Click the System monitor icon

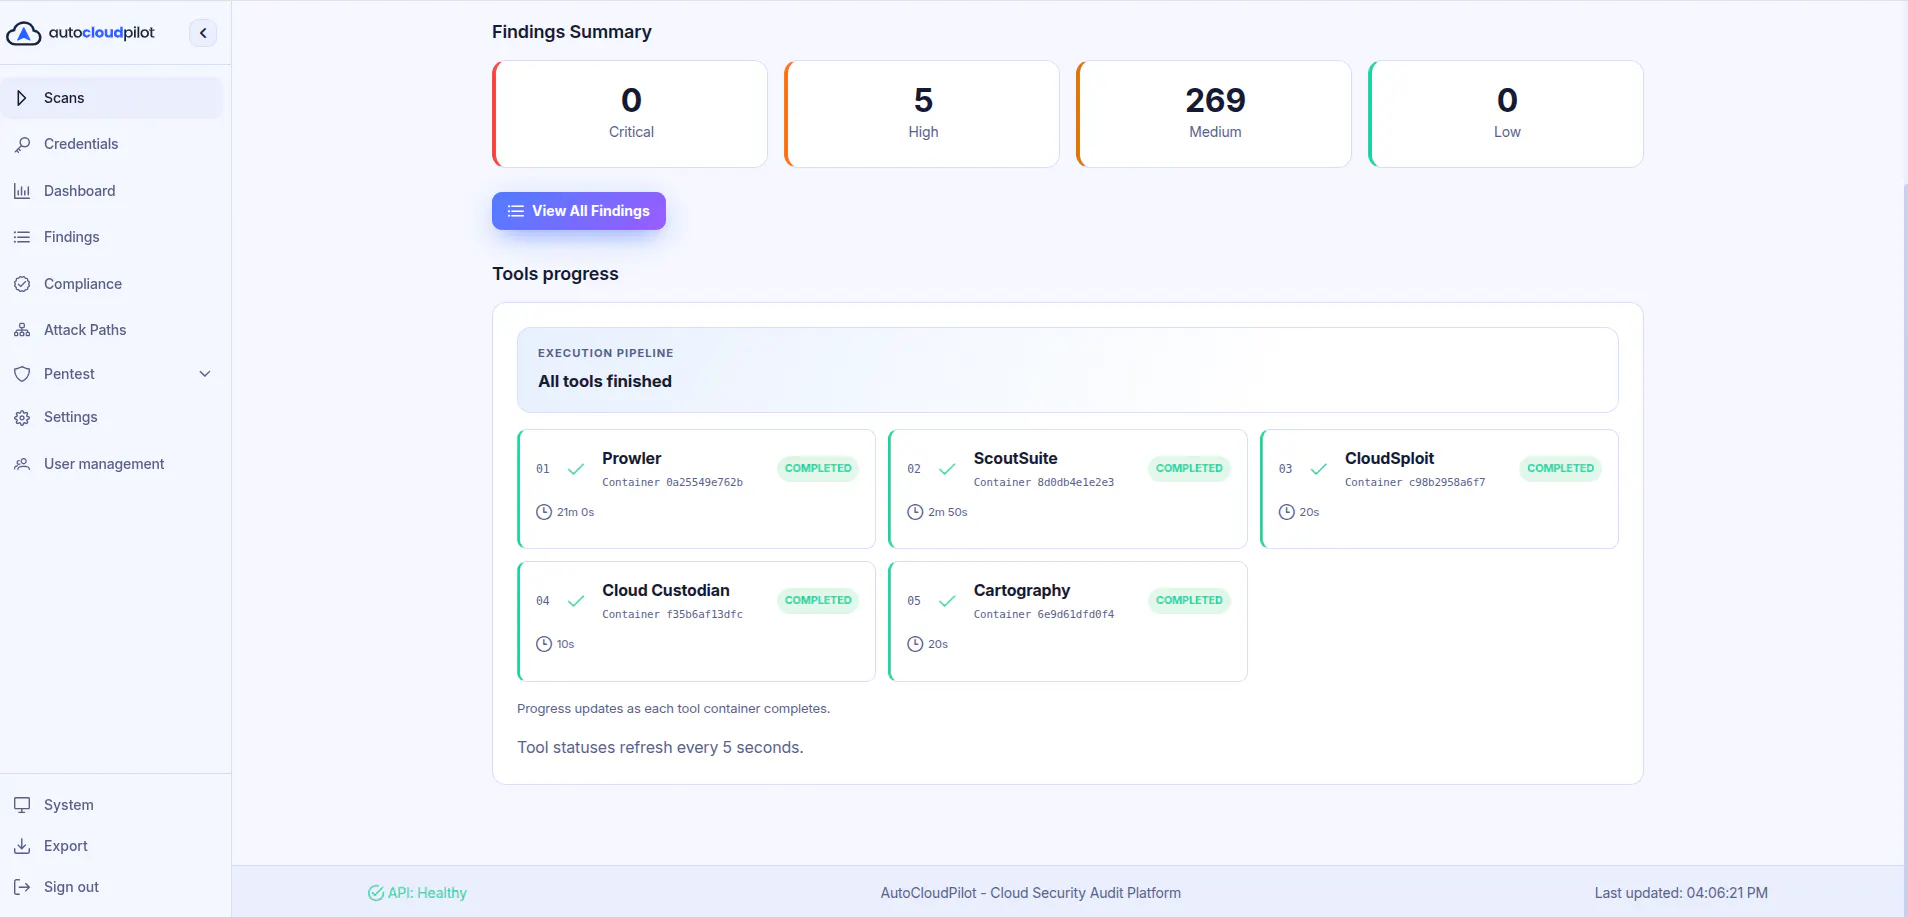[x=22, y=805]
